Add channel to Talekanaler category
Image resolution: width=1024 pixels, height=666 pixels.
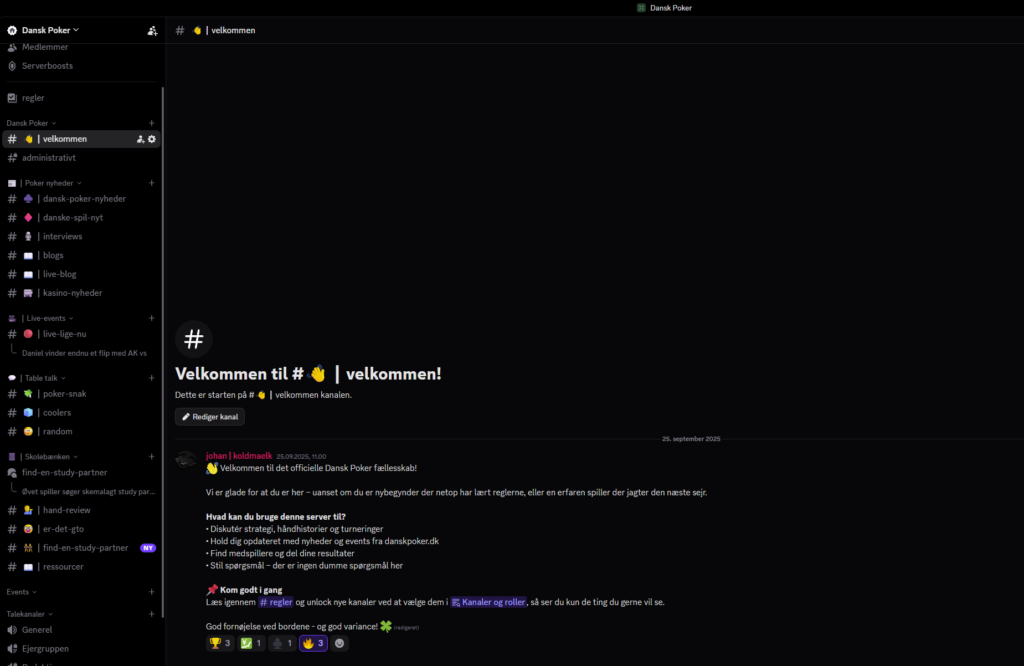point(152,614)
